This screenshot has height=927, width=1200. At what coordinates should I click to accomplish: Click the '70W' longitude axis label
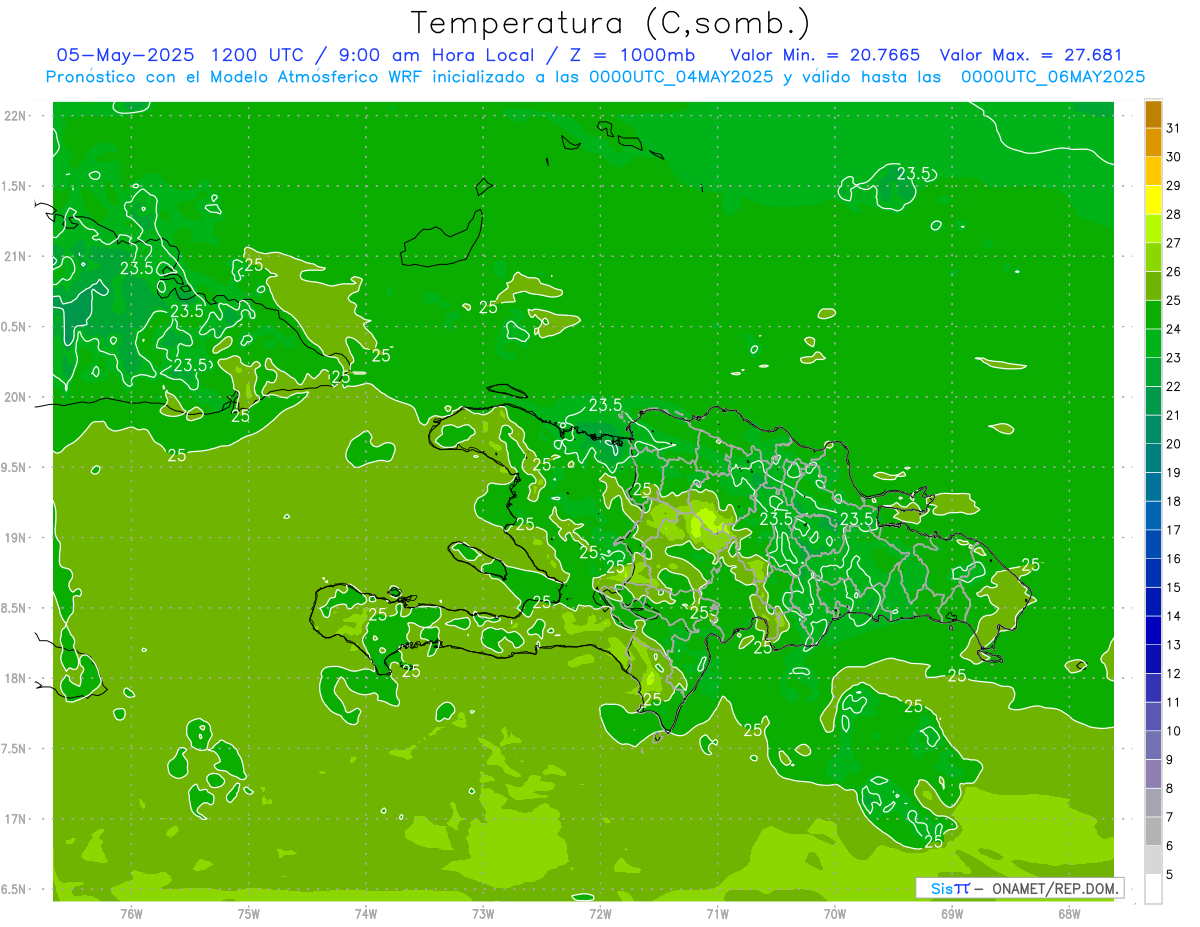[835, 913]
